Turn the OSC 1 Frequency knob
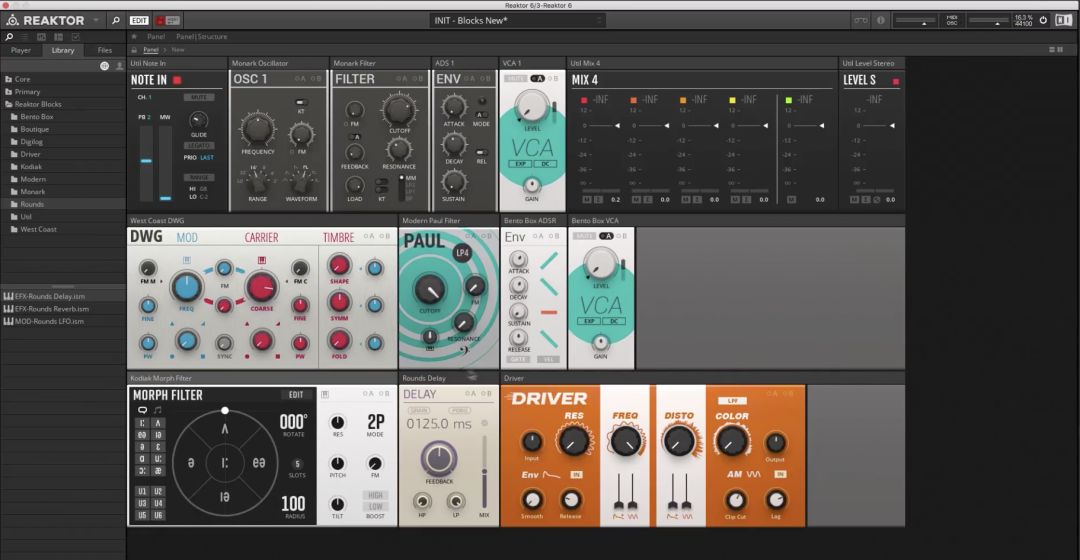This screenshot has height=560, width=1080. pyautogui.click(x=257, y=129)
